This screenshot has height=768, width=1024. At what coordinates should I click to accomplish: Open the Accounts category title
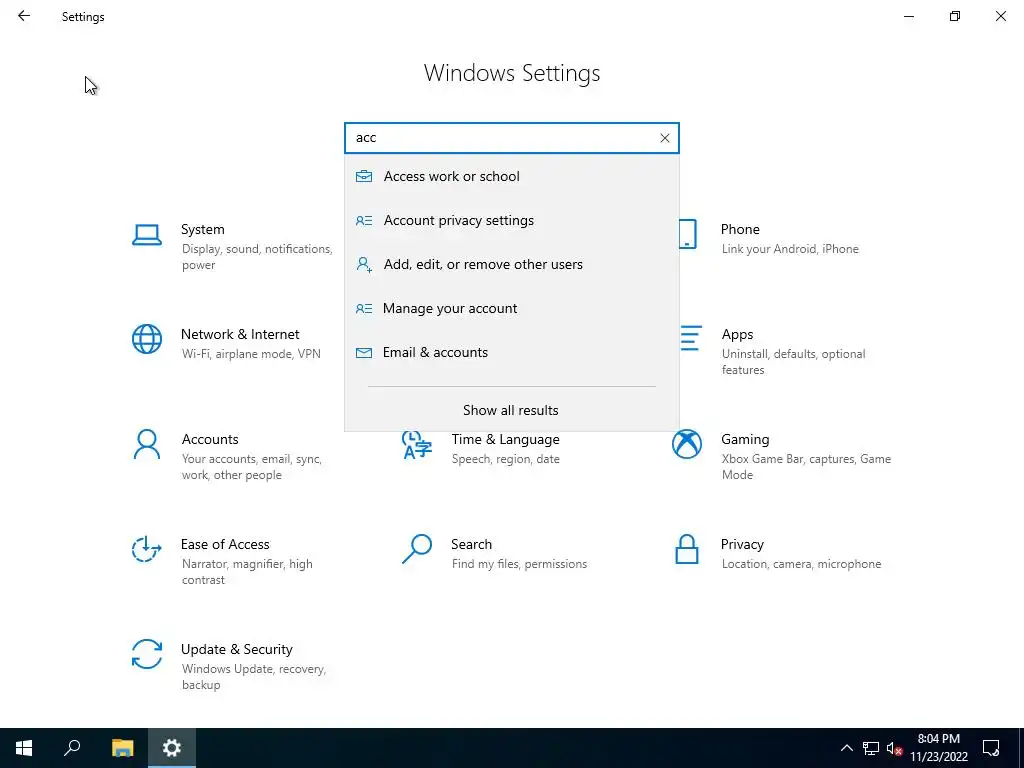(210, 439)
